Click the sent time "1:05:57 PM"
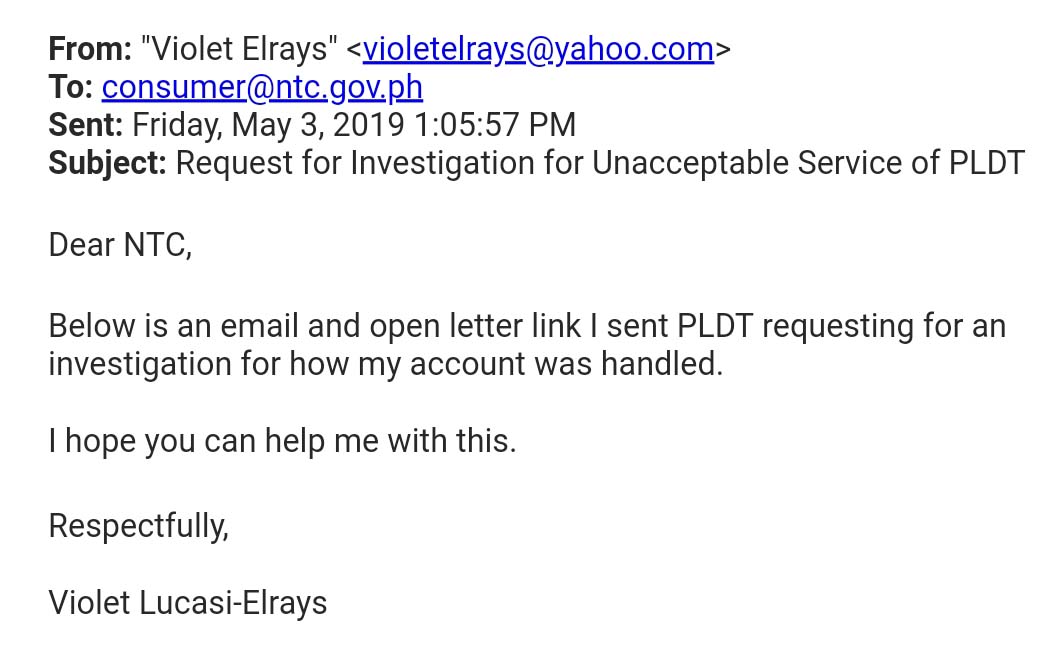The height and width of the screenshot is (667, 1048). (490, 125)
